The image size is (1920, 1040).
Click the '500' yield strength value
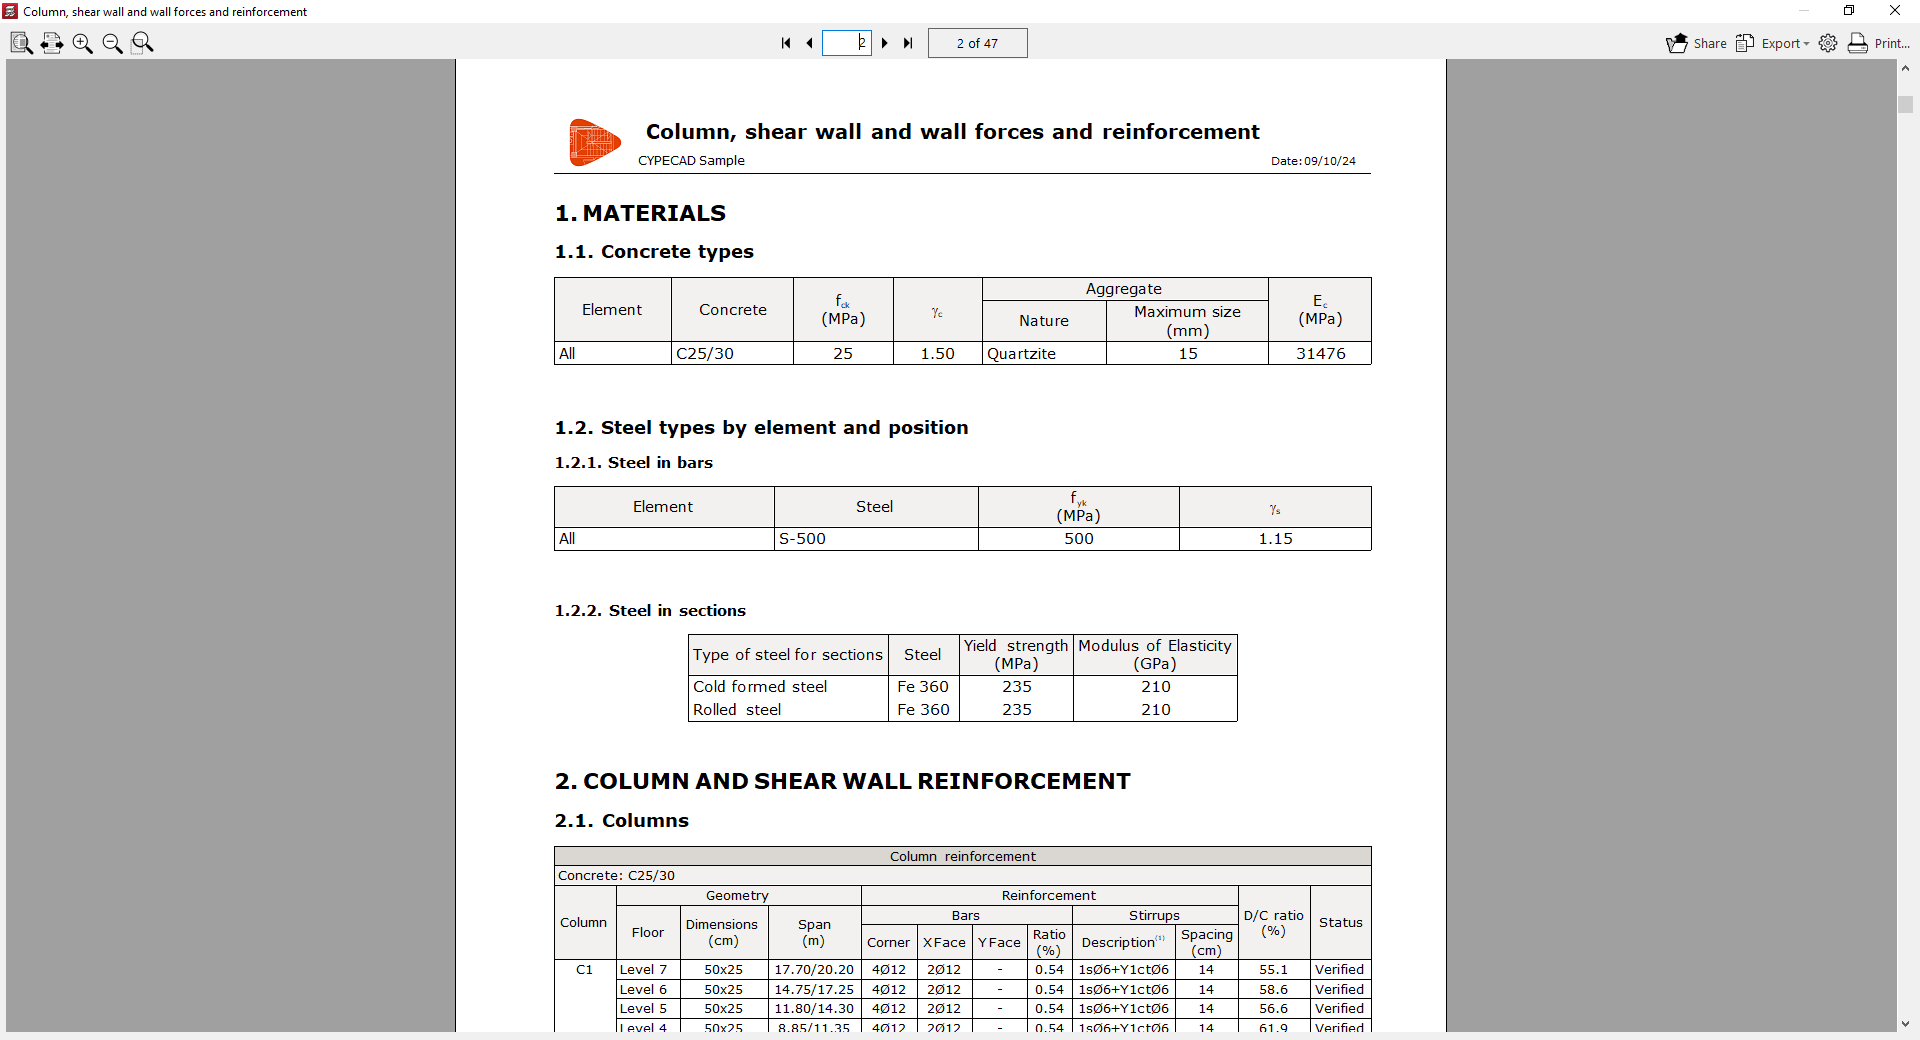point(1079,539)
